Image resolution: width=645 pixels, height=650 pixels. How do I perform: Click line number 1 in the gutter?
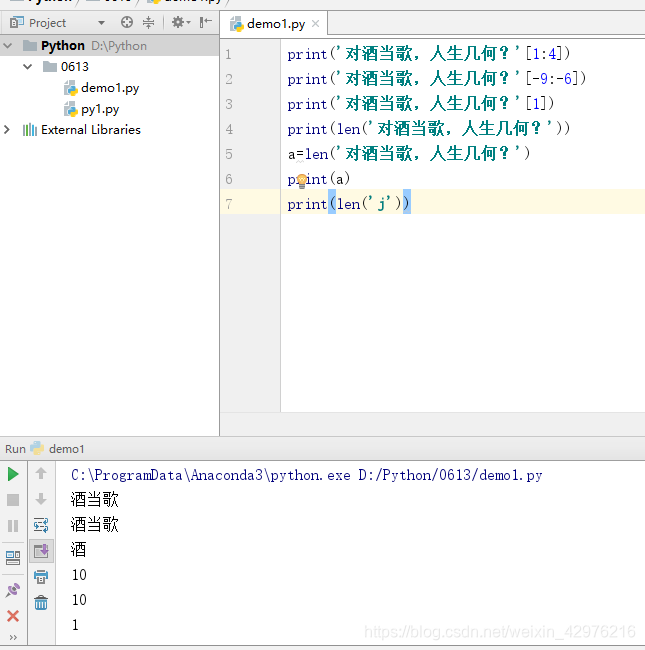pos(228,54)
